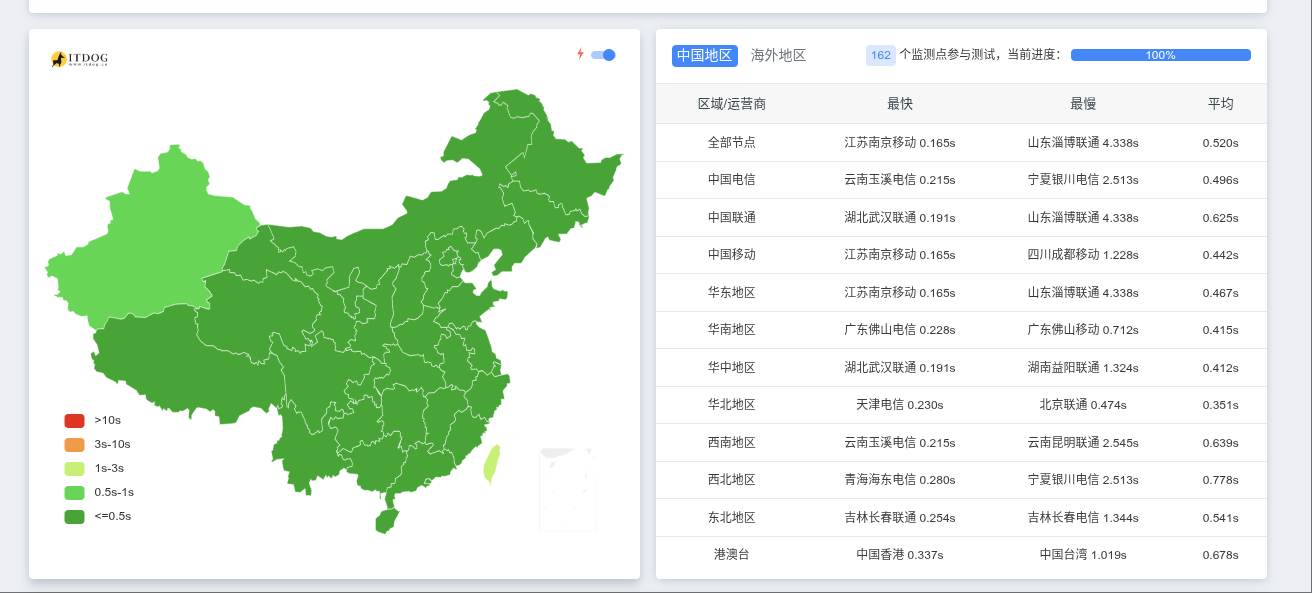Toggle the 0.5s-1s legend swatch
The image size is (1312, 593).
click(74, 492)
